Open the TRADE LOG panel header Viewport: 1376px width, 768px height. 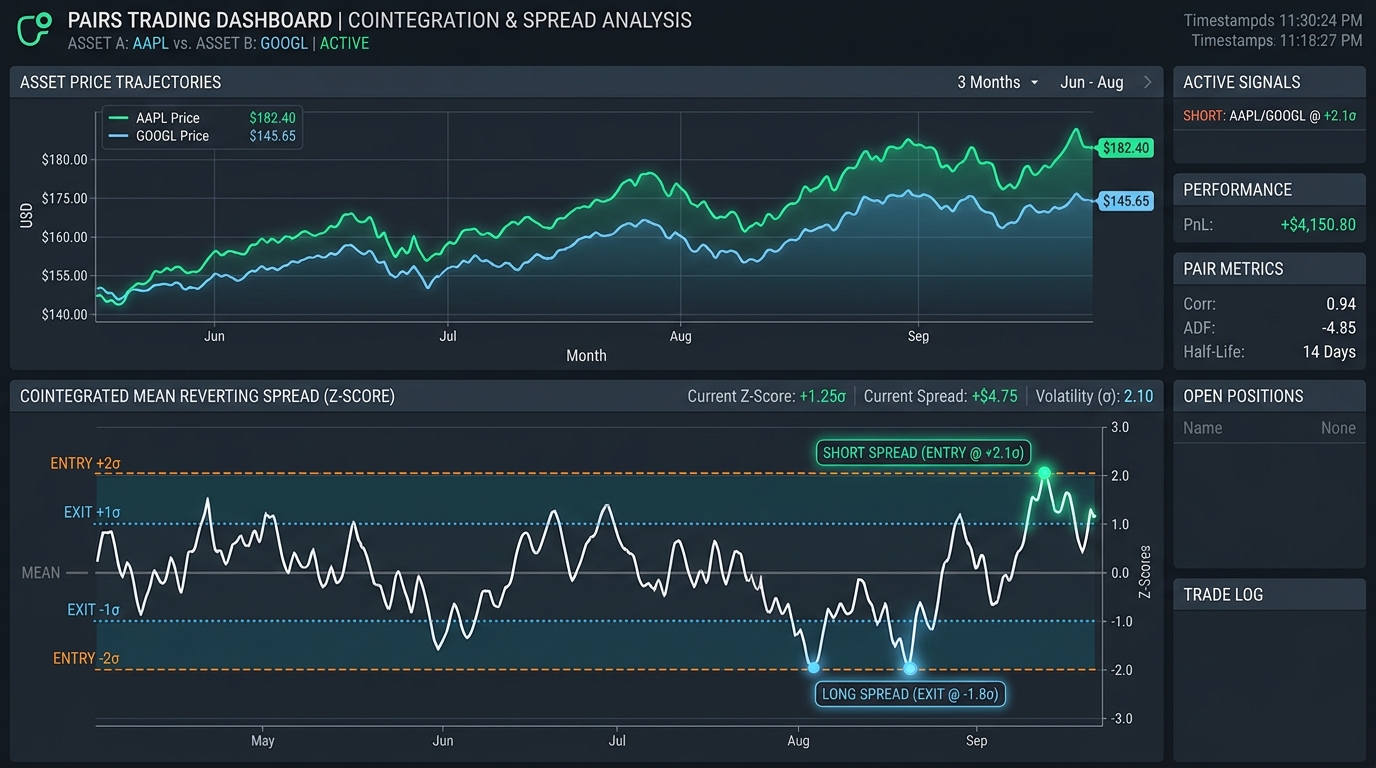[x=1269, y=594]
